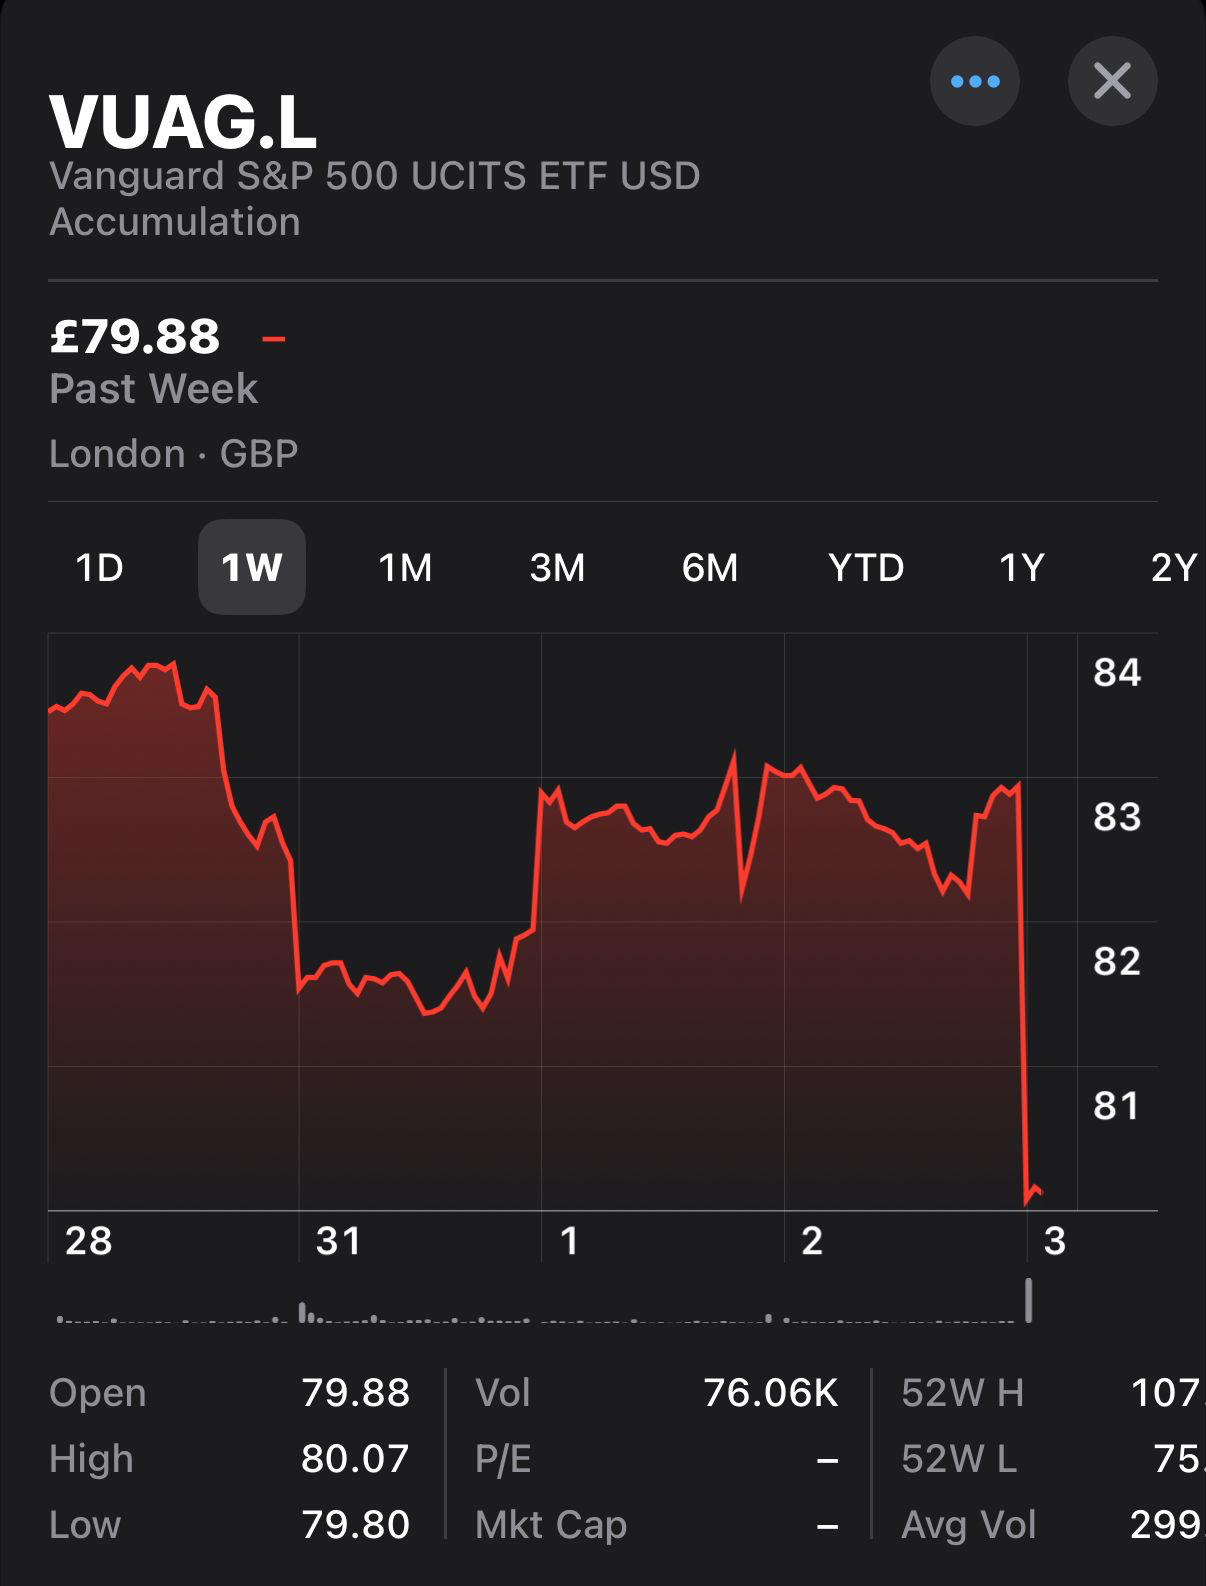The image size is (1206, 1586).
Task: Select the 2Y time range
Action: pos(1174,568)
